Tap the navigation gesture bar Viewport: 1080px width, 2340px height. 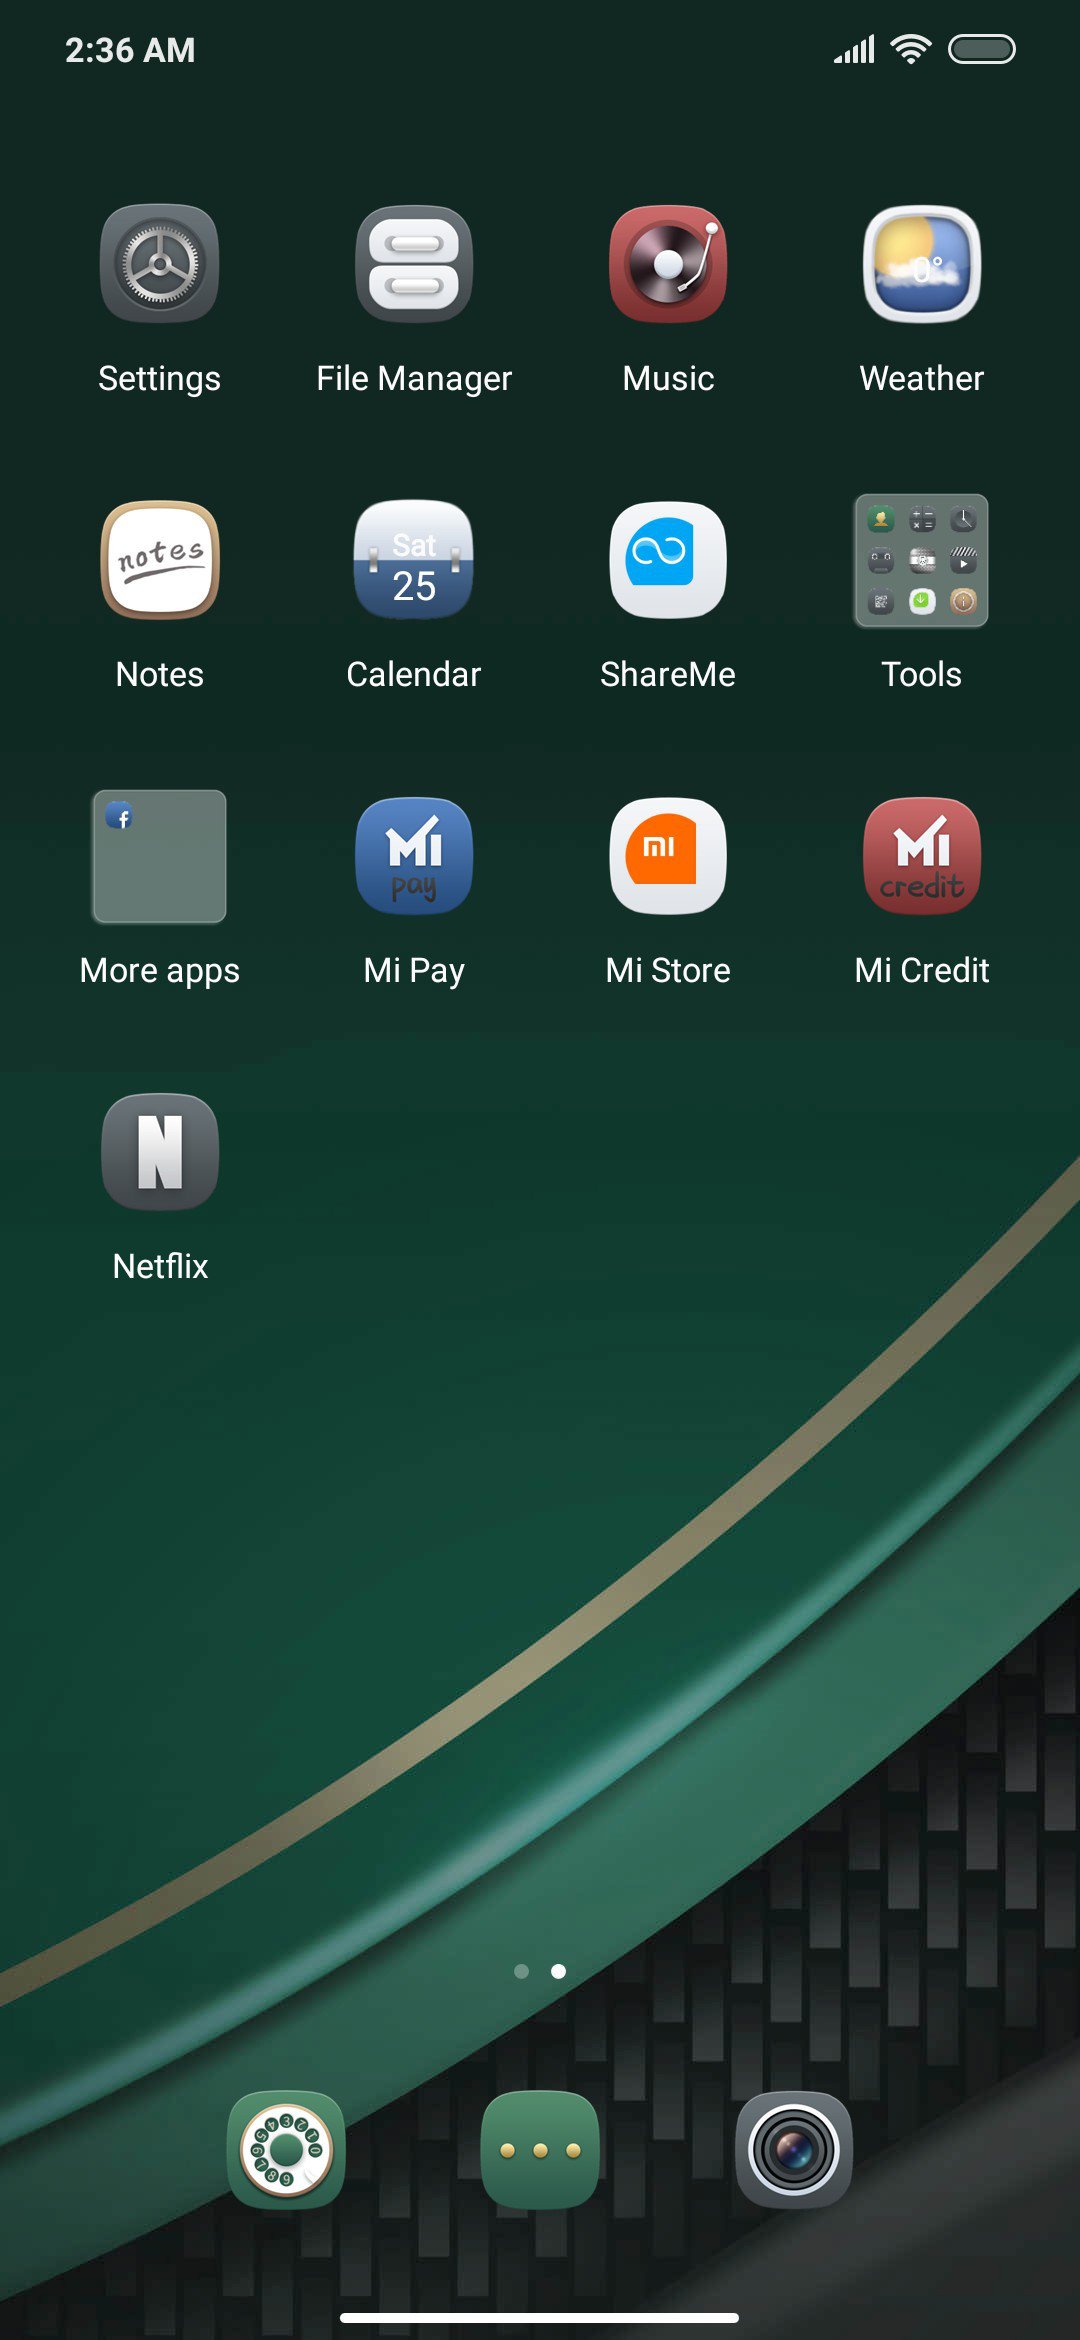pyautogui.click(x=540, y=2317)
